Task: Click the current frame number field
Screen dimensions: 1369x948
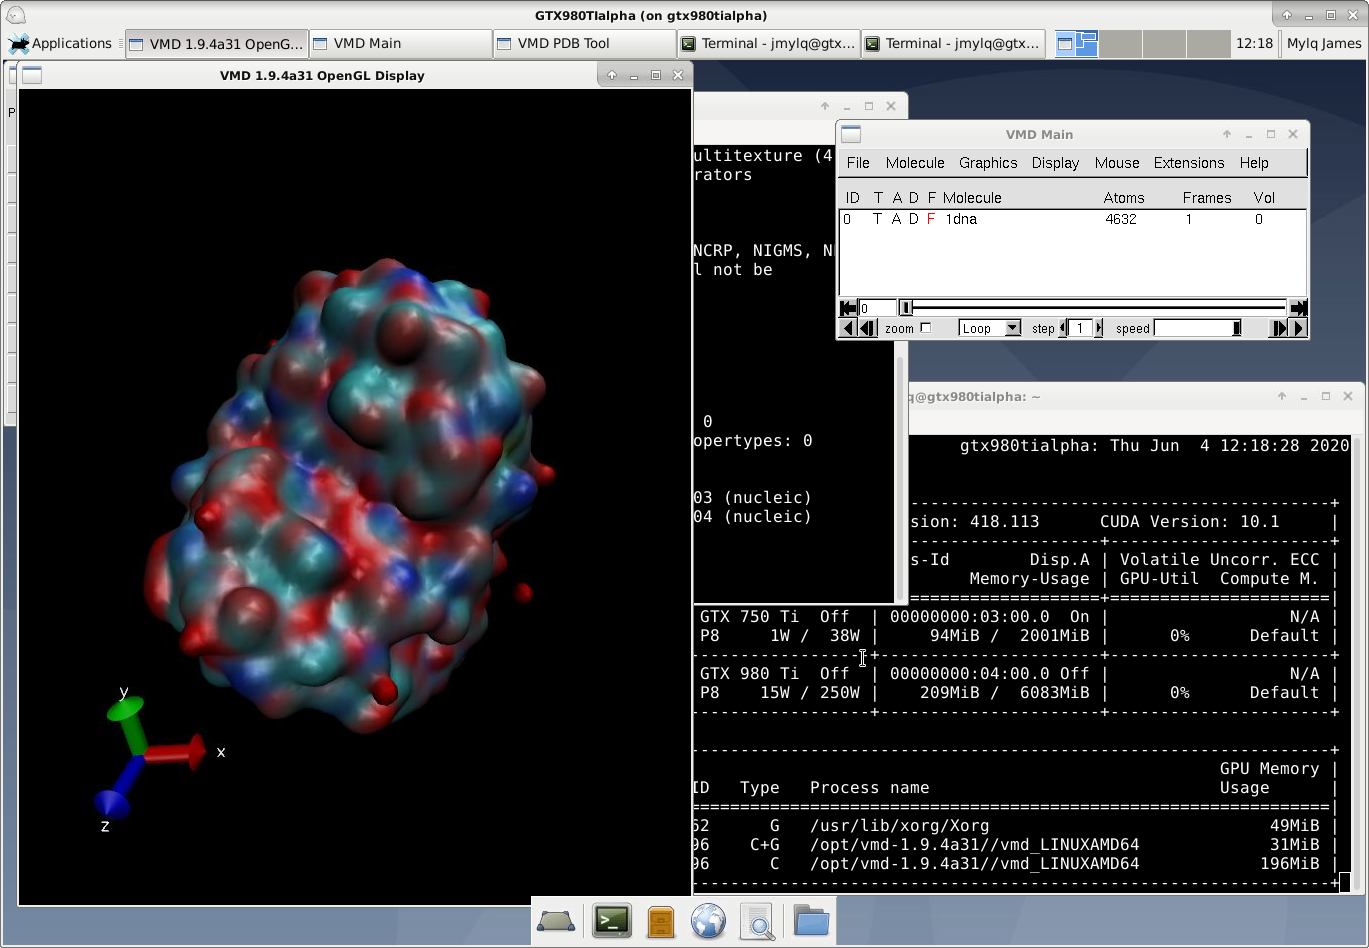Action: coord(877,308)
